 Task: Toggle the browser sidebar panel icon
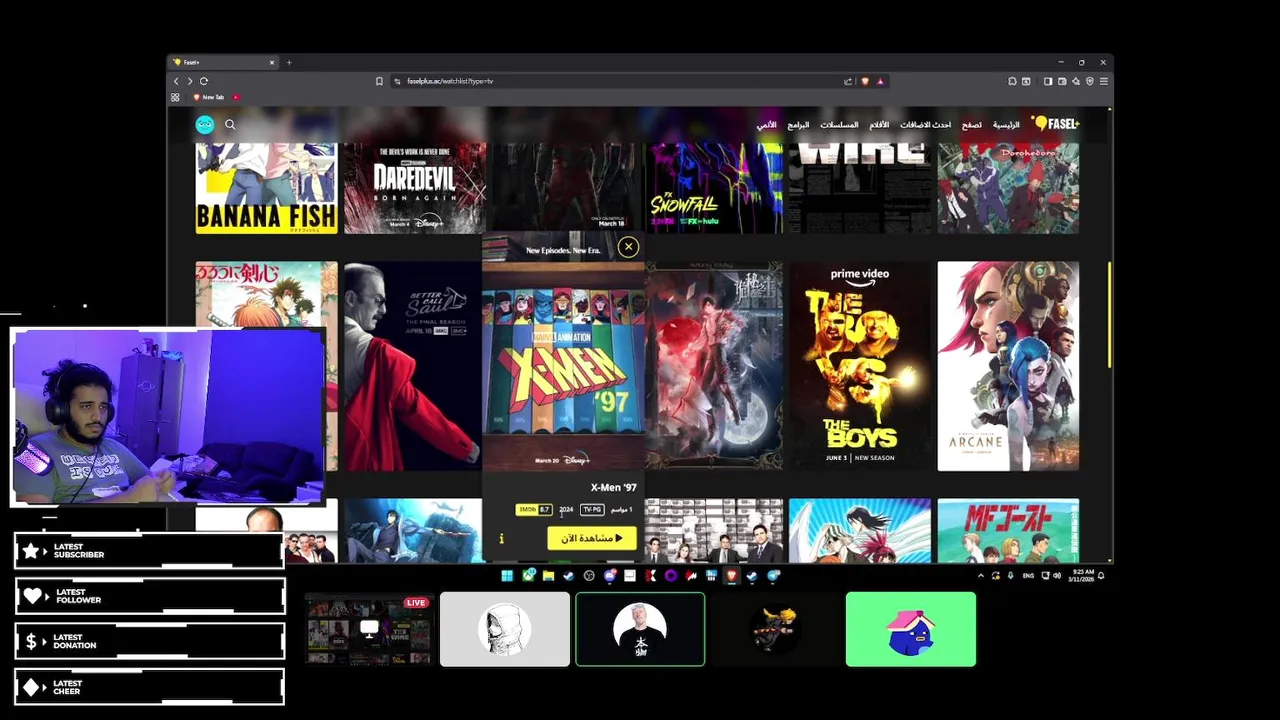click(x=1048, y=81)
